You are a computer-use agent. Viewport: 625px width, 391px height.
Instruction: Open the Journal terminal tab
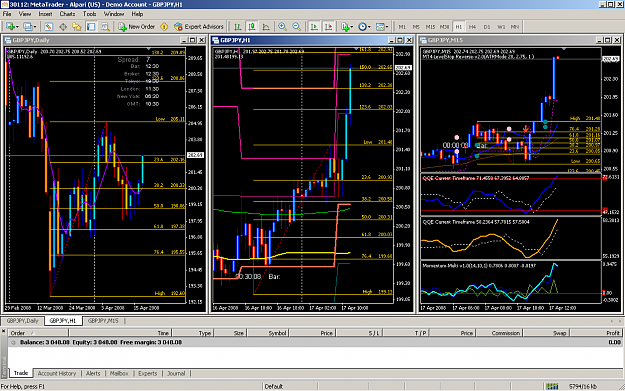coord(176,373)
